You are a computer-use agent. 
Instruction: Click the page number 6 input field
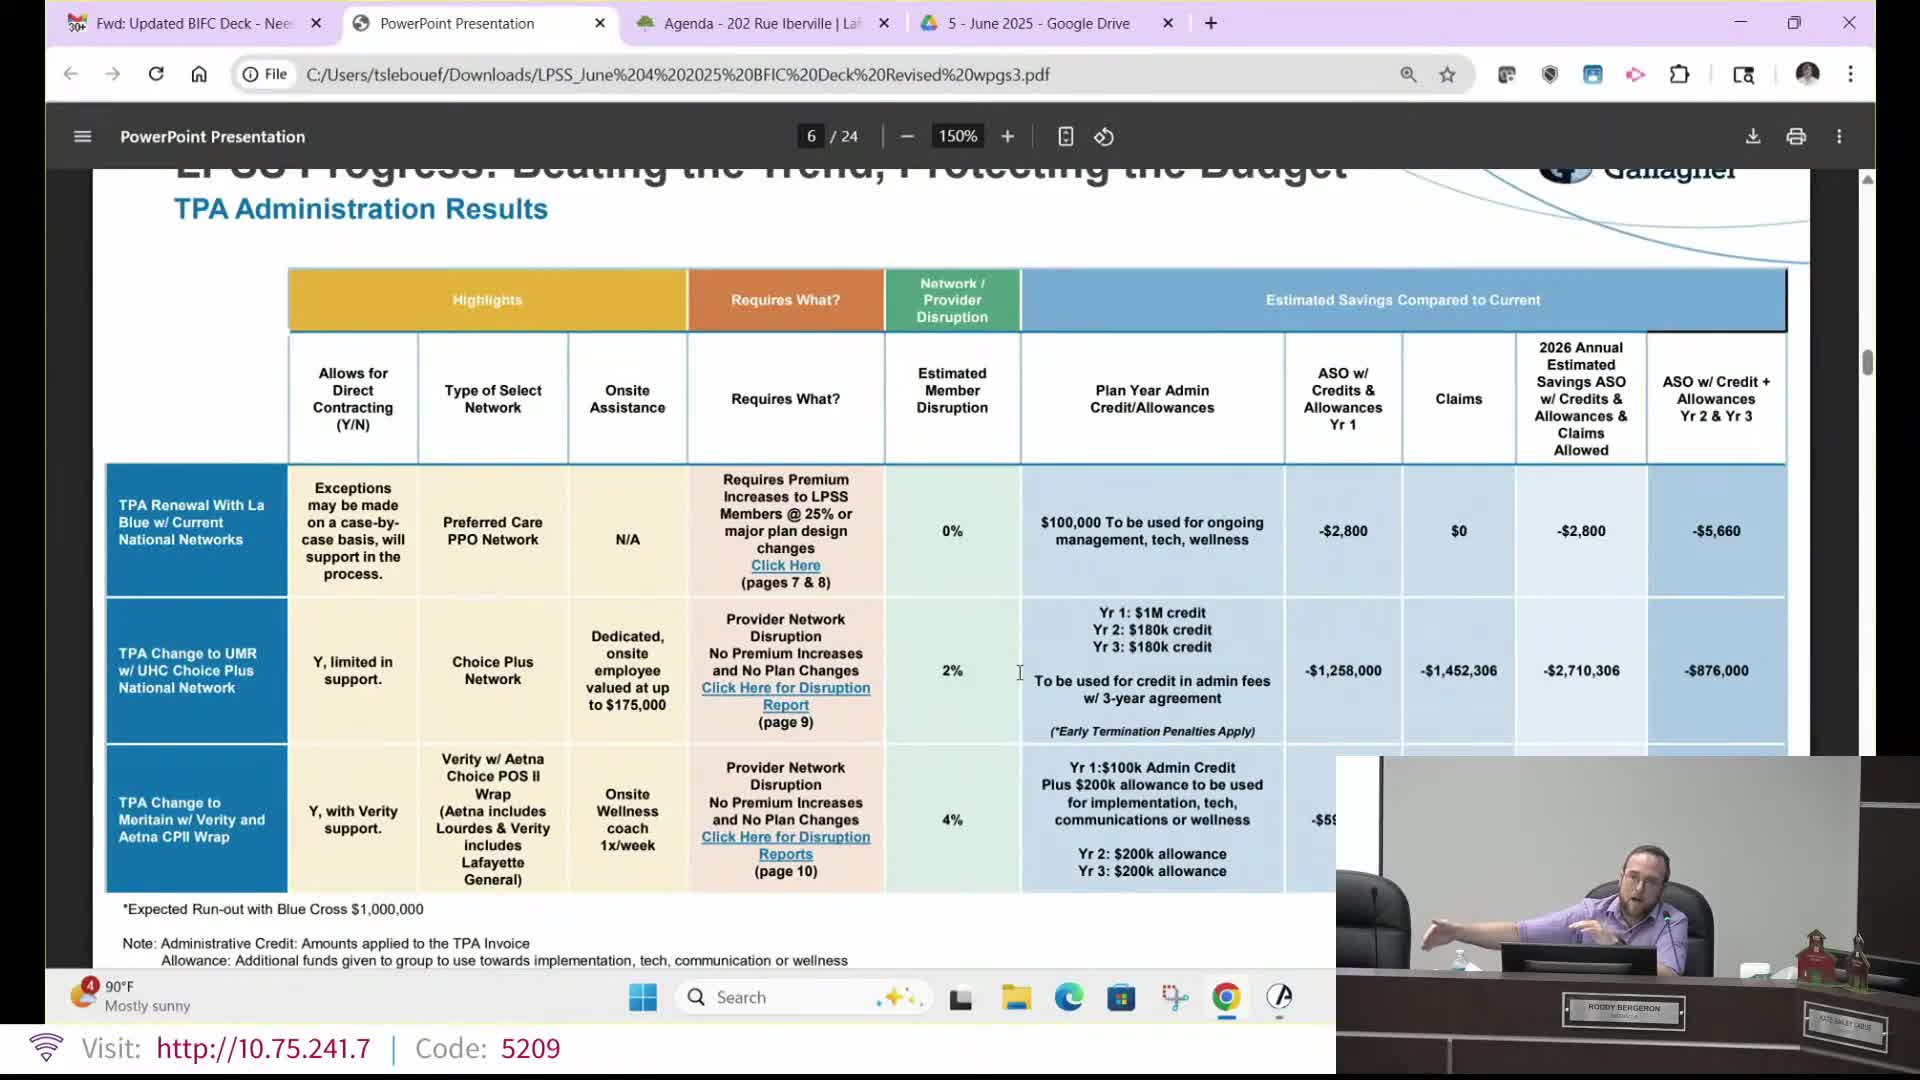click(811, 137)
